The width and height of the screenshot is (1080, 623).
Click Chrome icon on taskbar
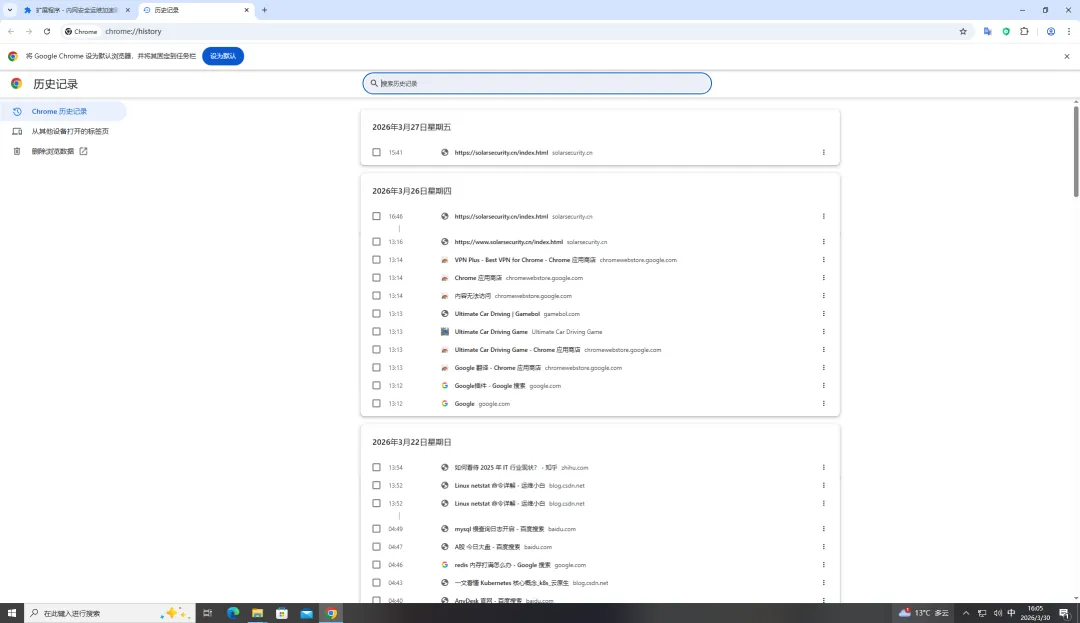[331, 613]
